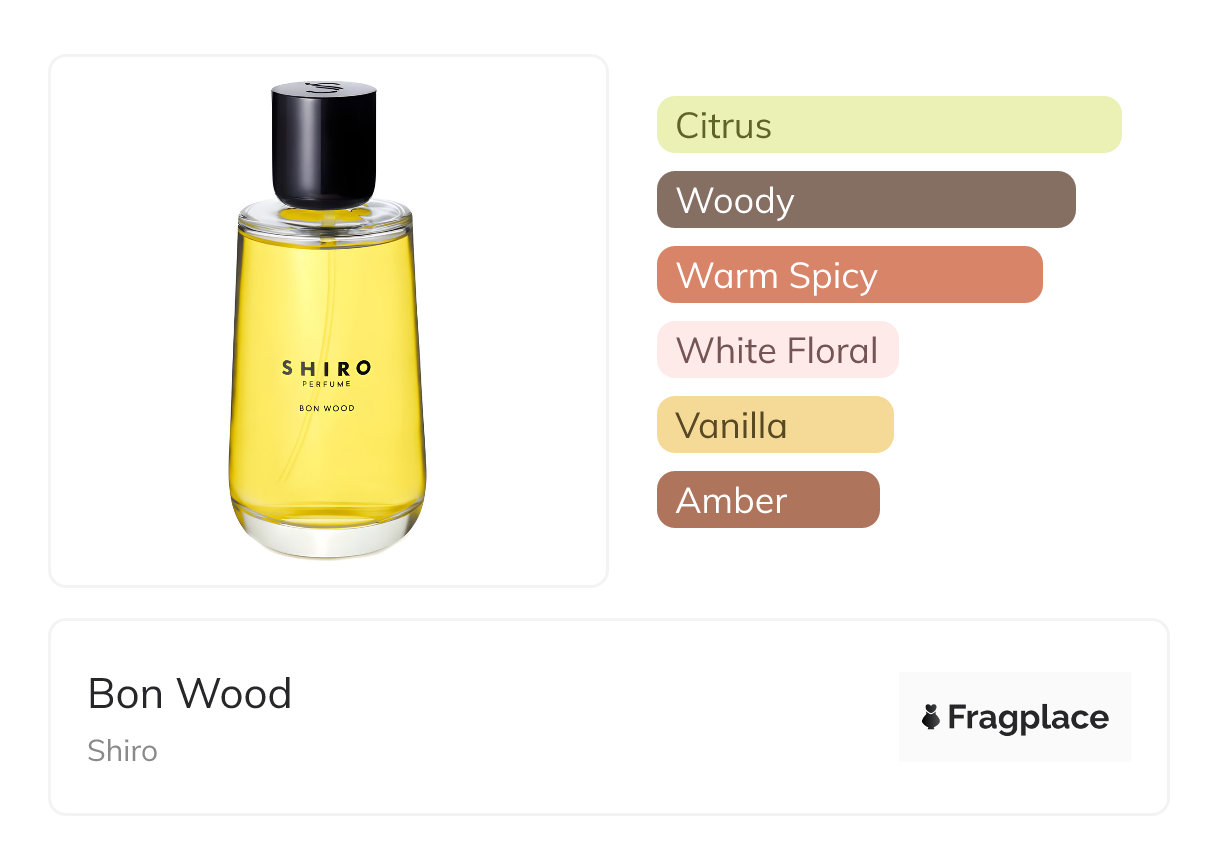Click the Fragplace perfume bottle logo icon
Image resolution: width=1218 pixels, height=864 pixels.
pos(931,717)
